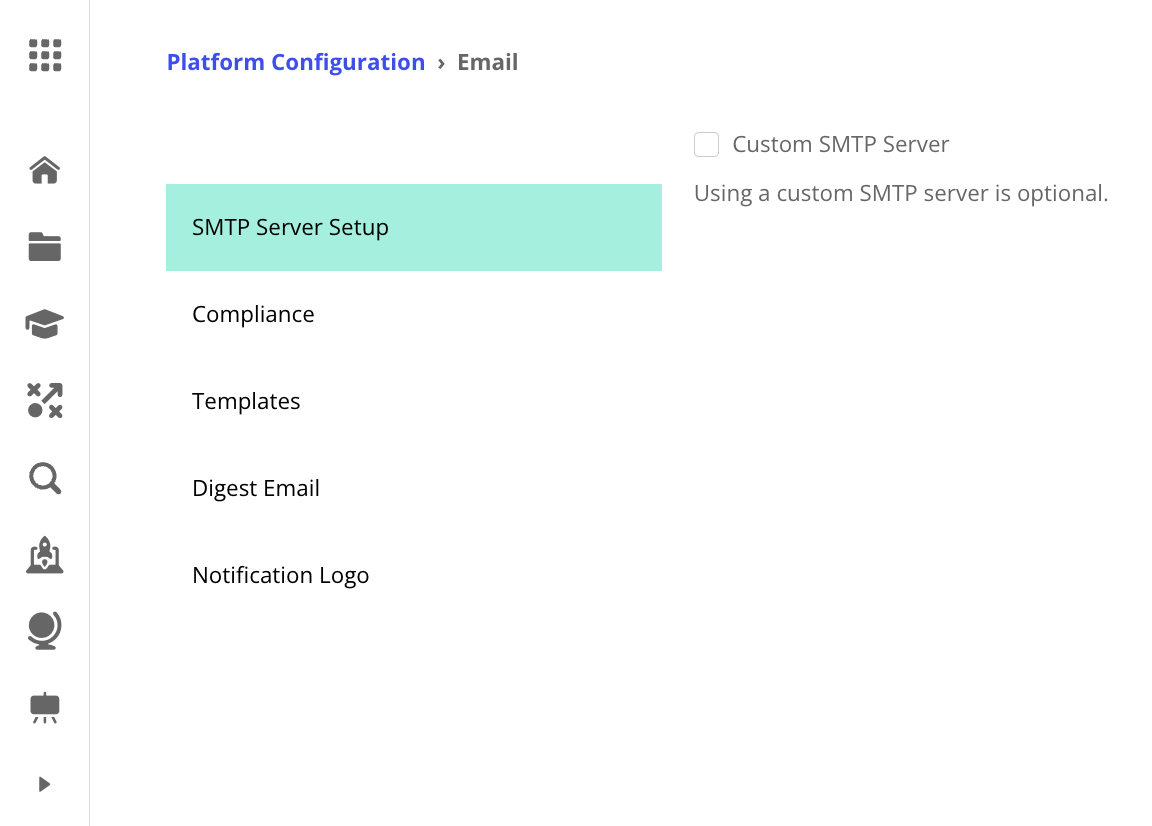Switch to the Templates section
This screenshot has width=1152, height=826.
(x=246, y=401)
